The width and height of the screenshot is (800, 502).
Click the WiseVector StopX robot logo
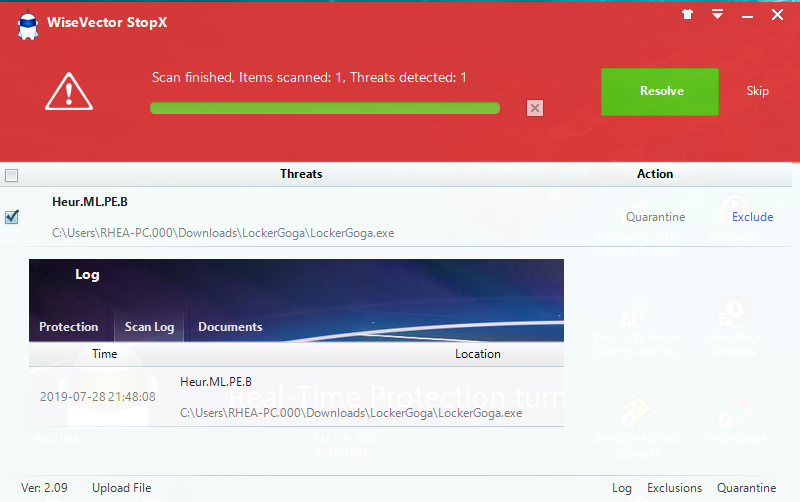tap(28, 25)
